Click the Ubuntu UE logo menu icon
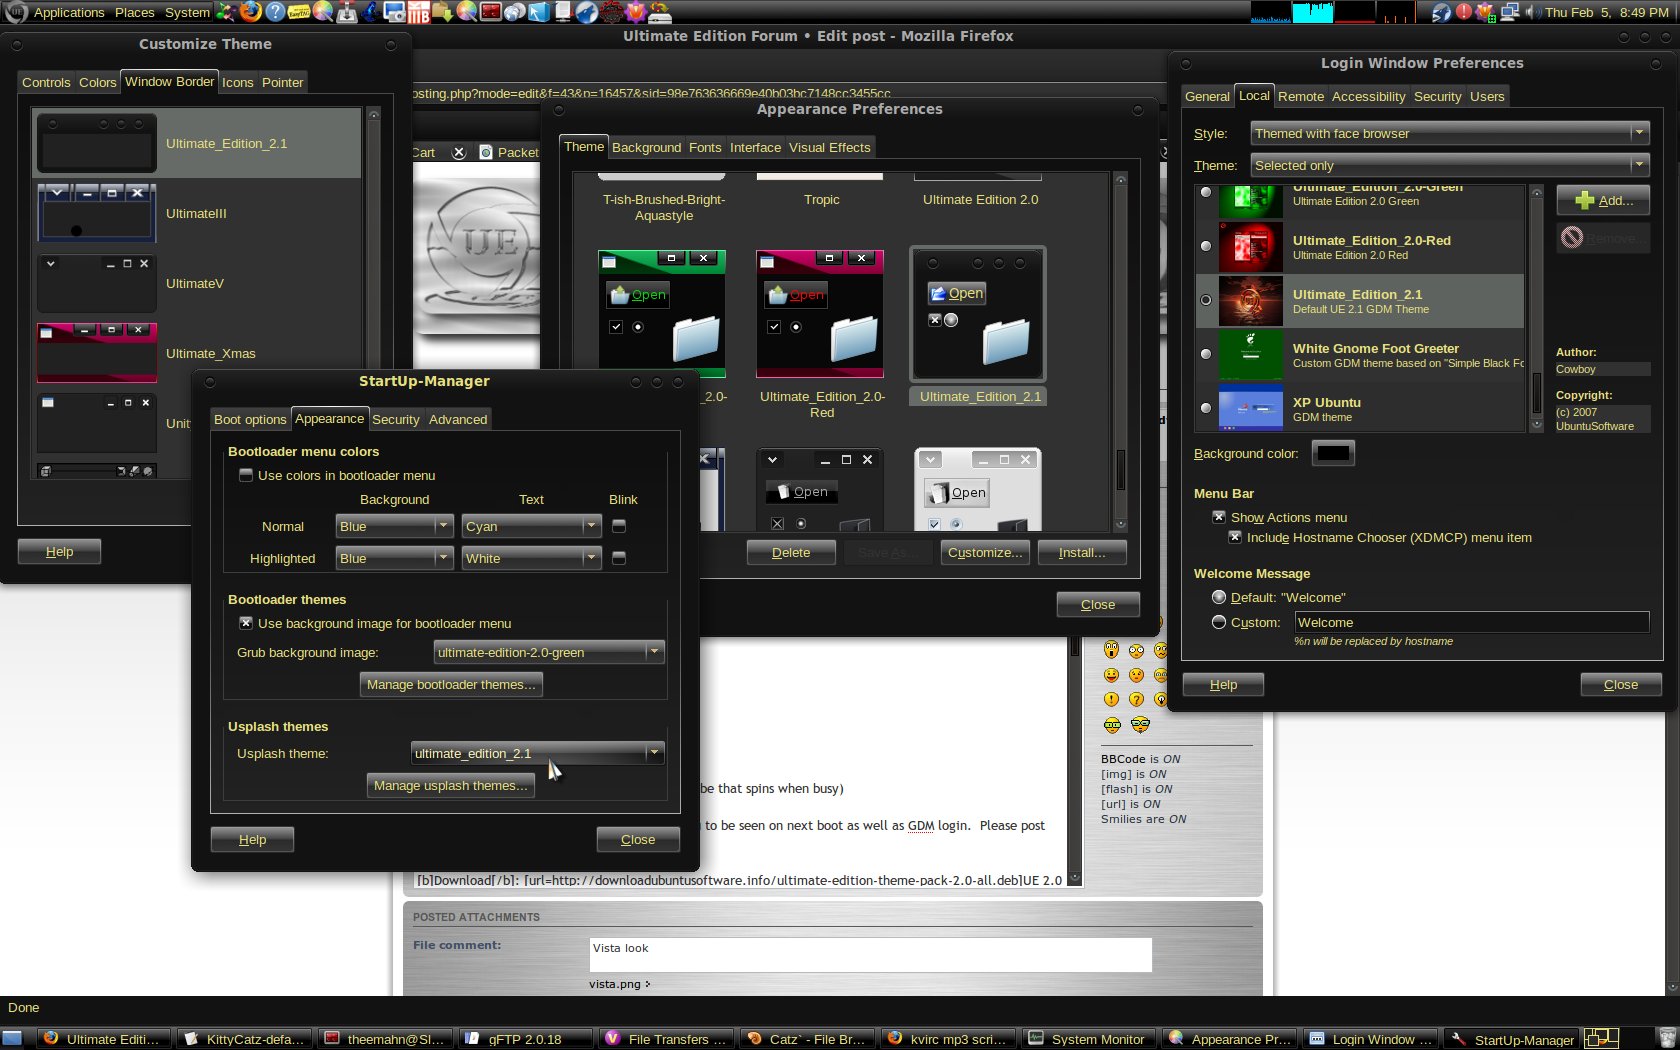This screenshot has width=1680, height=1050. (16, 12)
